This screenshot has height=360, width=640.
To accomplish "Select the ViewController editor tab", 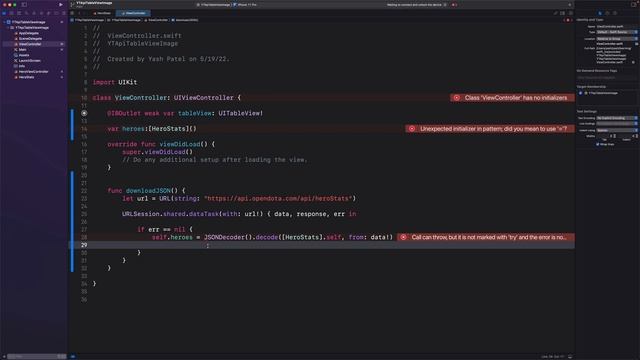I will (x=133, y=13).
